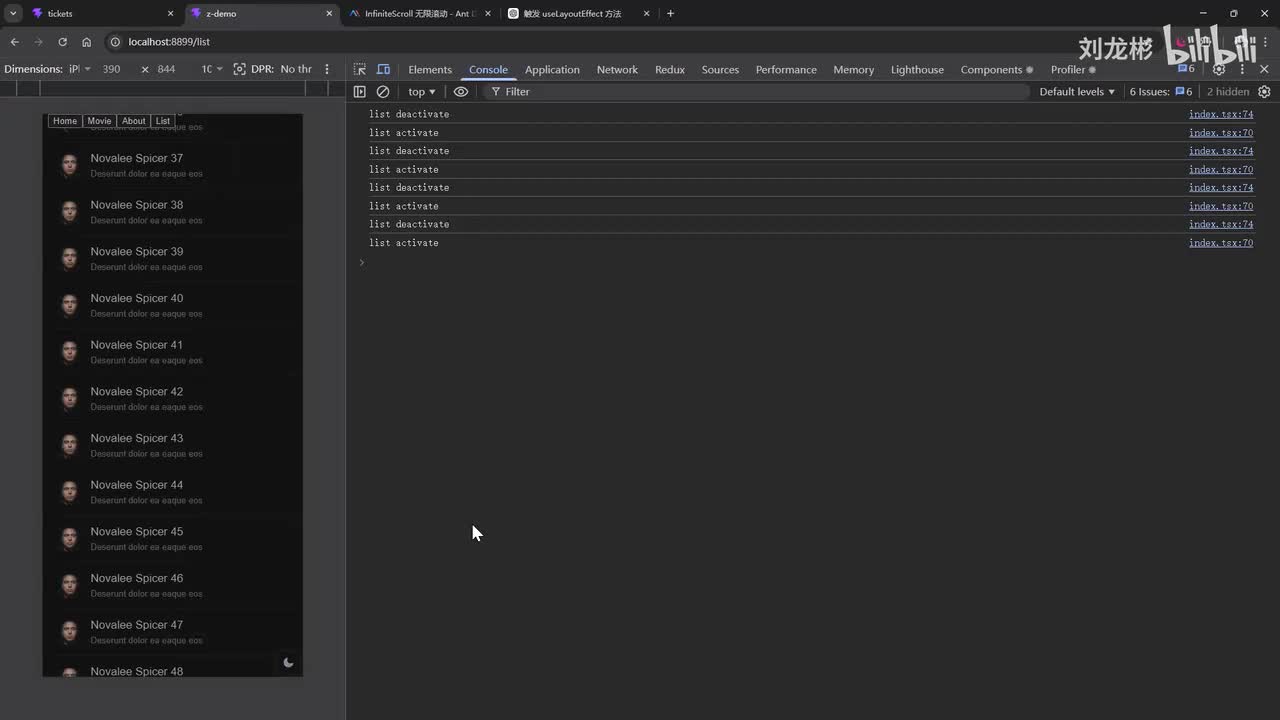Click the address bar URL localhost:8899/list
This screenshot has height=720, width=1280.
pos(169,42)
